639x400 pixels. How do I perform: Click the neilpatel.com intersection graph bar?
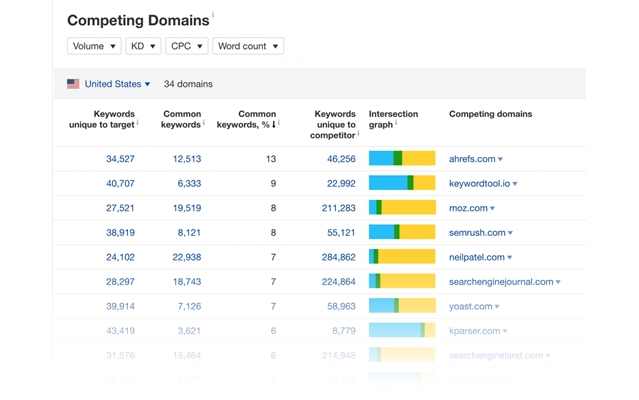pos(402,257)
